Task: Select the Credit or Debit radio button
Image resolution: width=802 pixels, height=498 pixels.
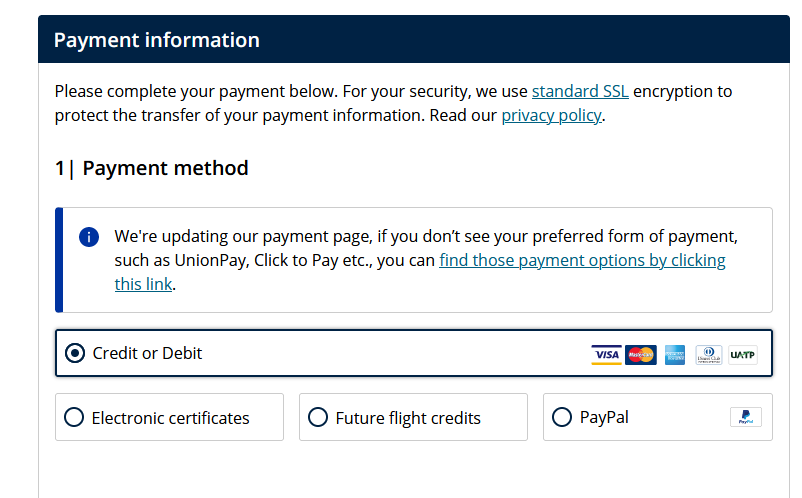Action: (x=74, y=353)
